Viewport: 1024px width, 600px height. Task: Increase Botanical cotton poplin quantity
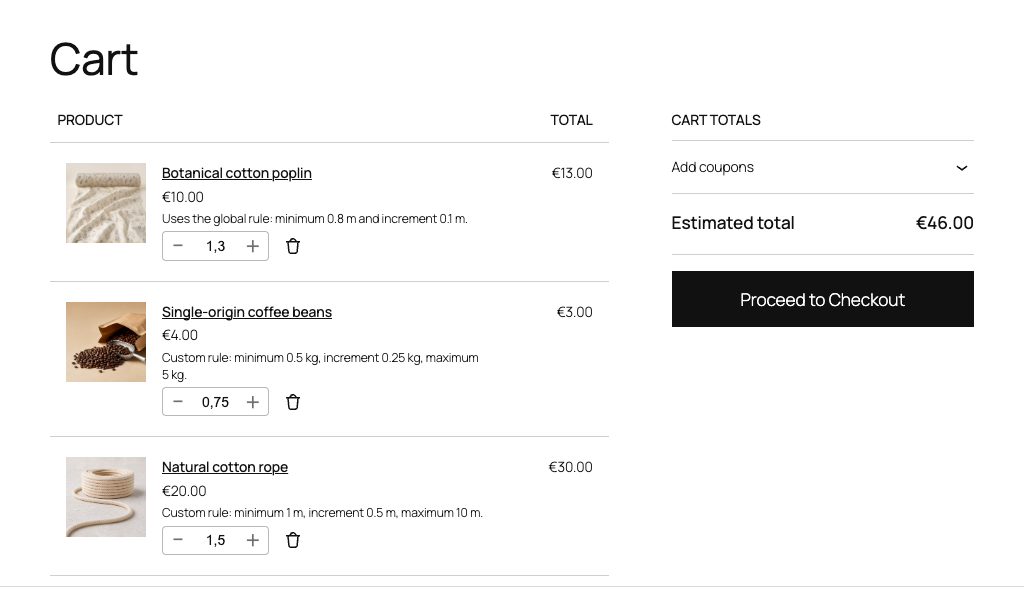[x=253, y=246]
